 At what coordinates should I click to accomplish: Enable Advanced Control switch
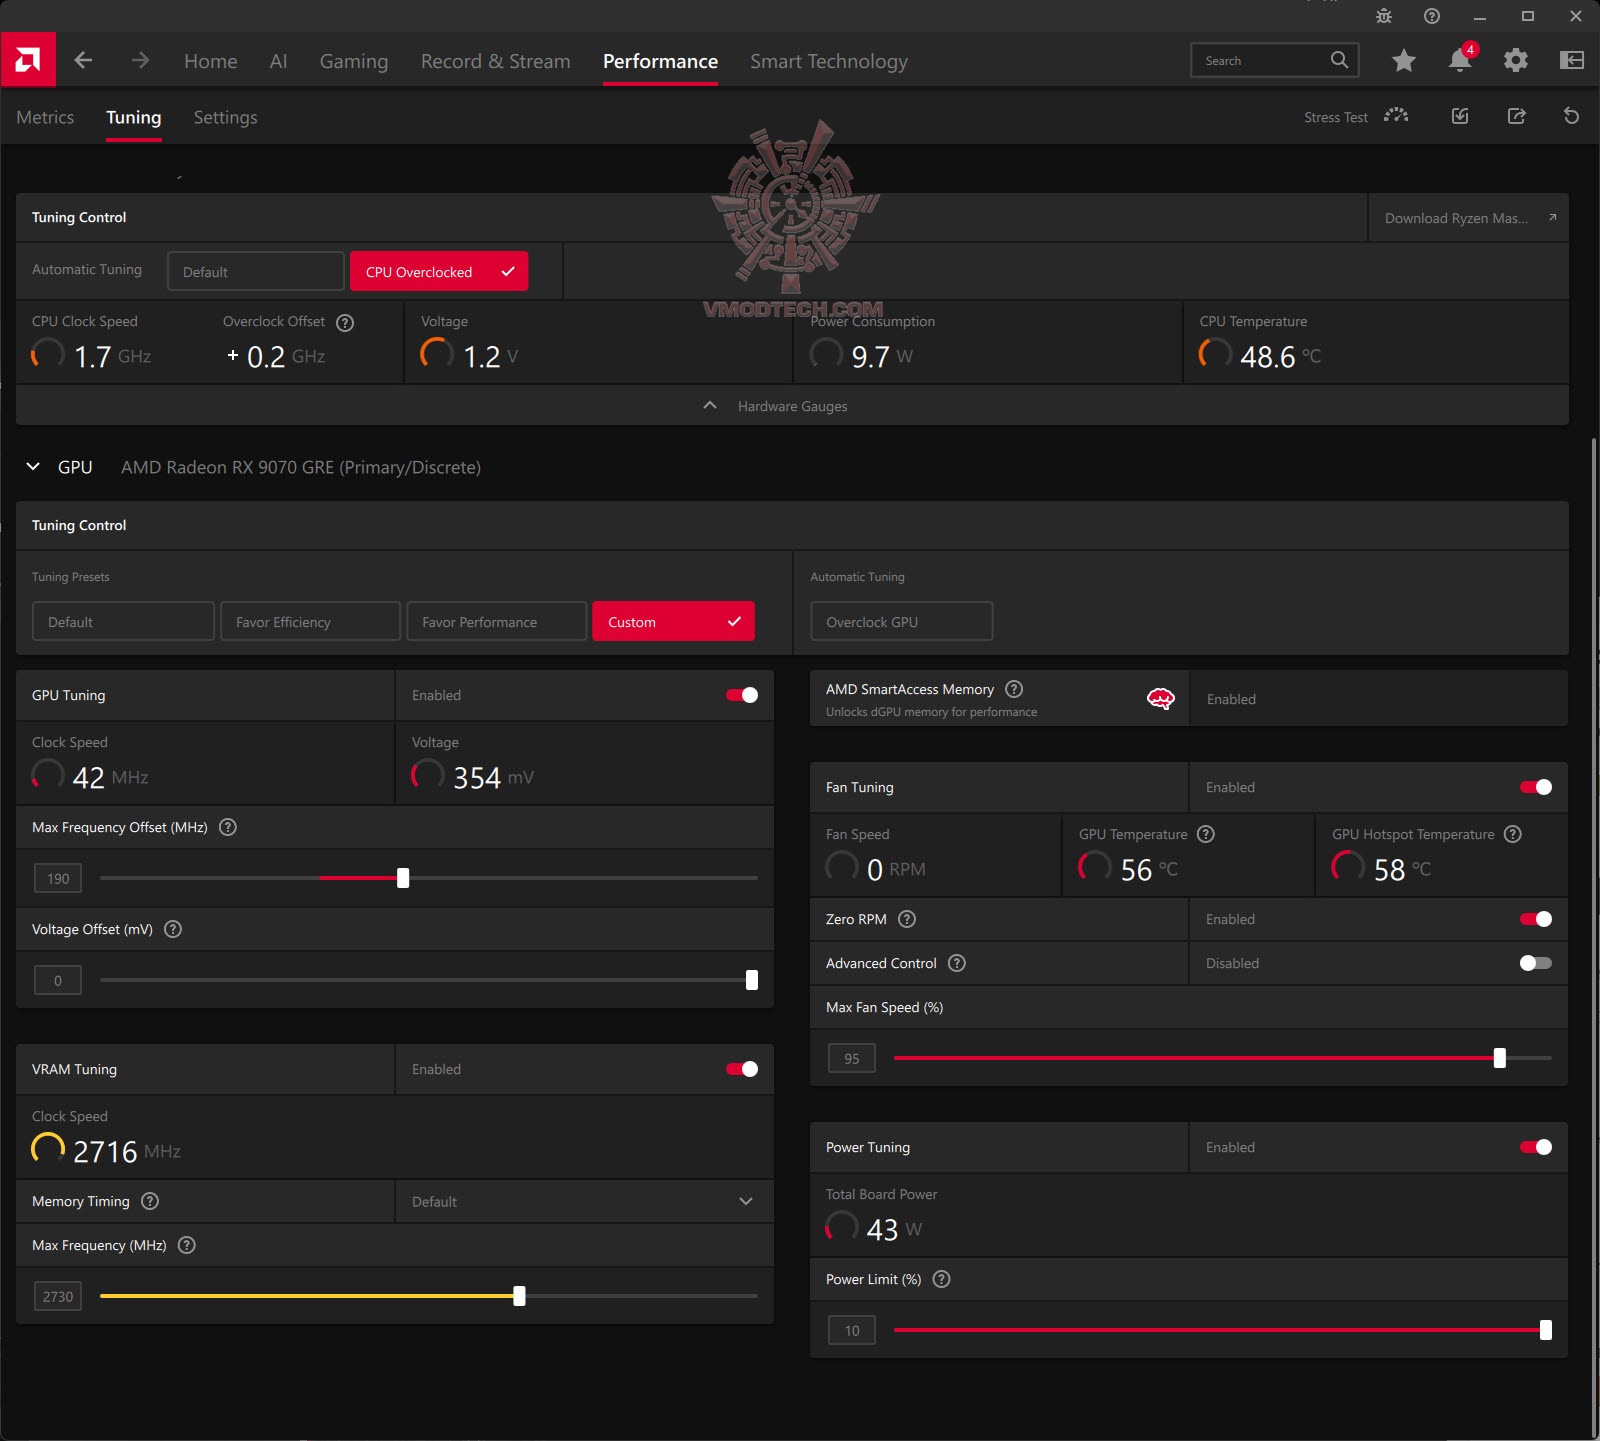coord(1536,963)
